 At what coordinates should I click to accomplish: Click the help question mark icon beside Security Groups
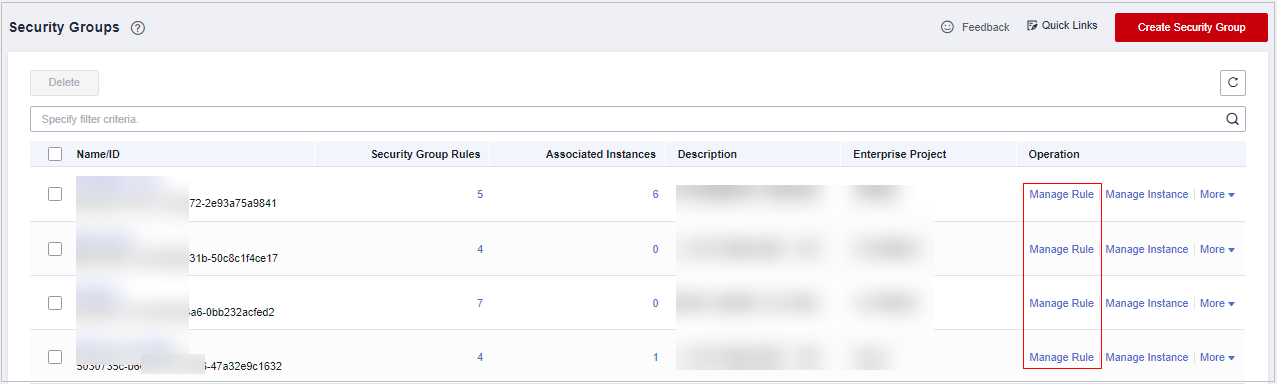click(138, 28)
